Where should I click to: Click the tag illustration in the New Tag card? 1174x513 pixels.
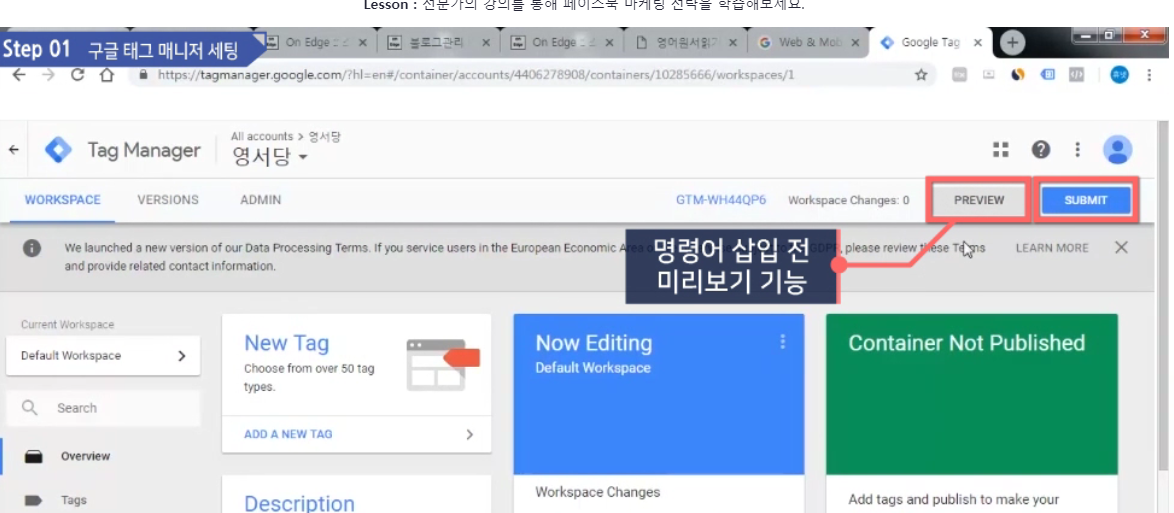point(443,365)
